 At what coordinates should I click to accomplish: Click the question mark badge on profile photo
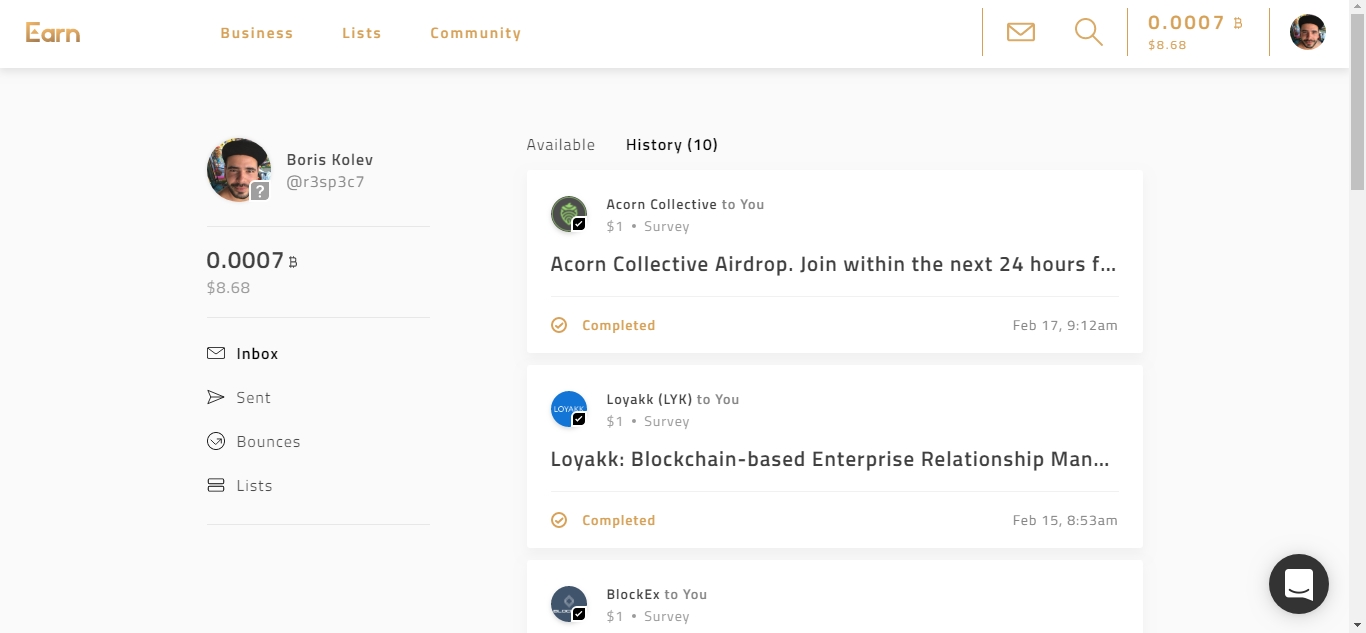click(x=260, y=191)
